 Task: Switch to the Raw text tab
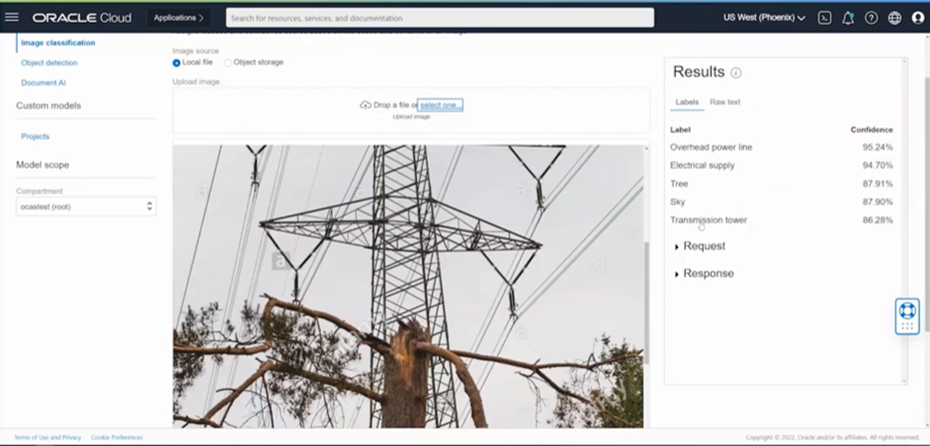[725, 102]
